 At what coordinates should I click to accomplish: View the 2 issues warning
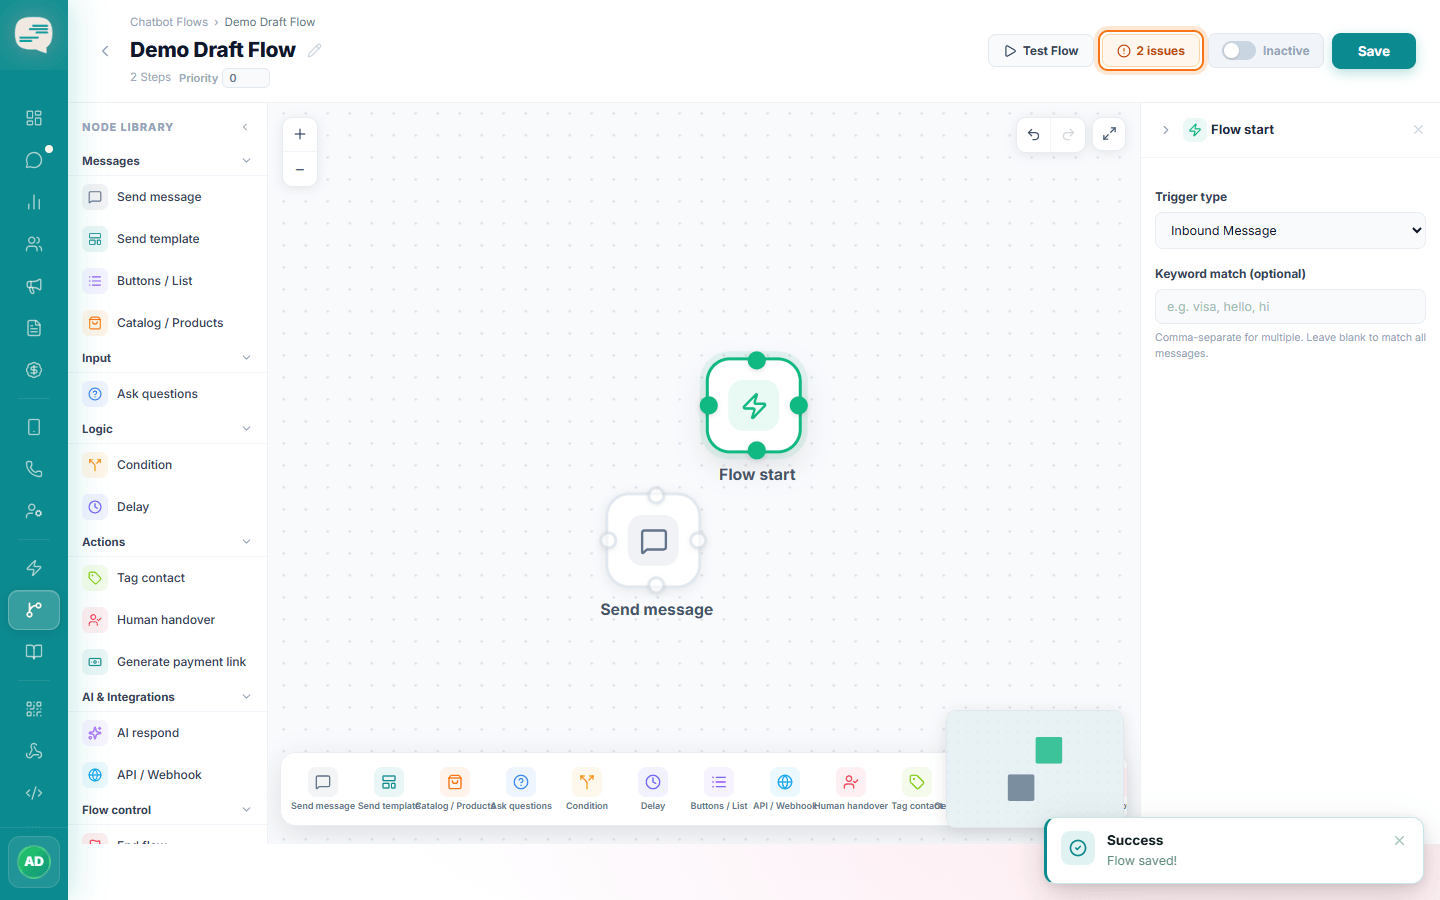[1151, 51]
